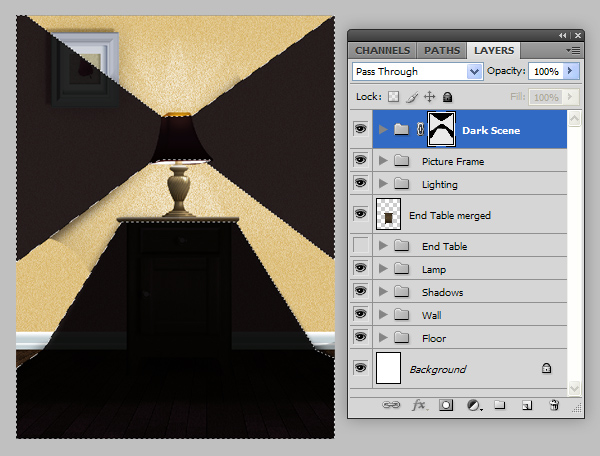Click the Add layer mask icon

447,406
